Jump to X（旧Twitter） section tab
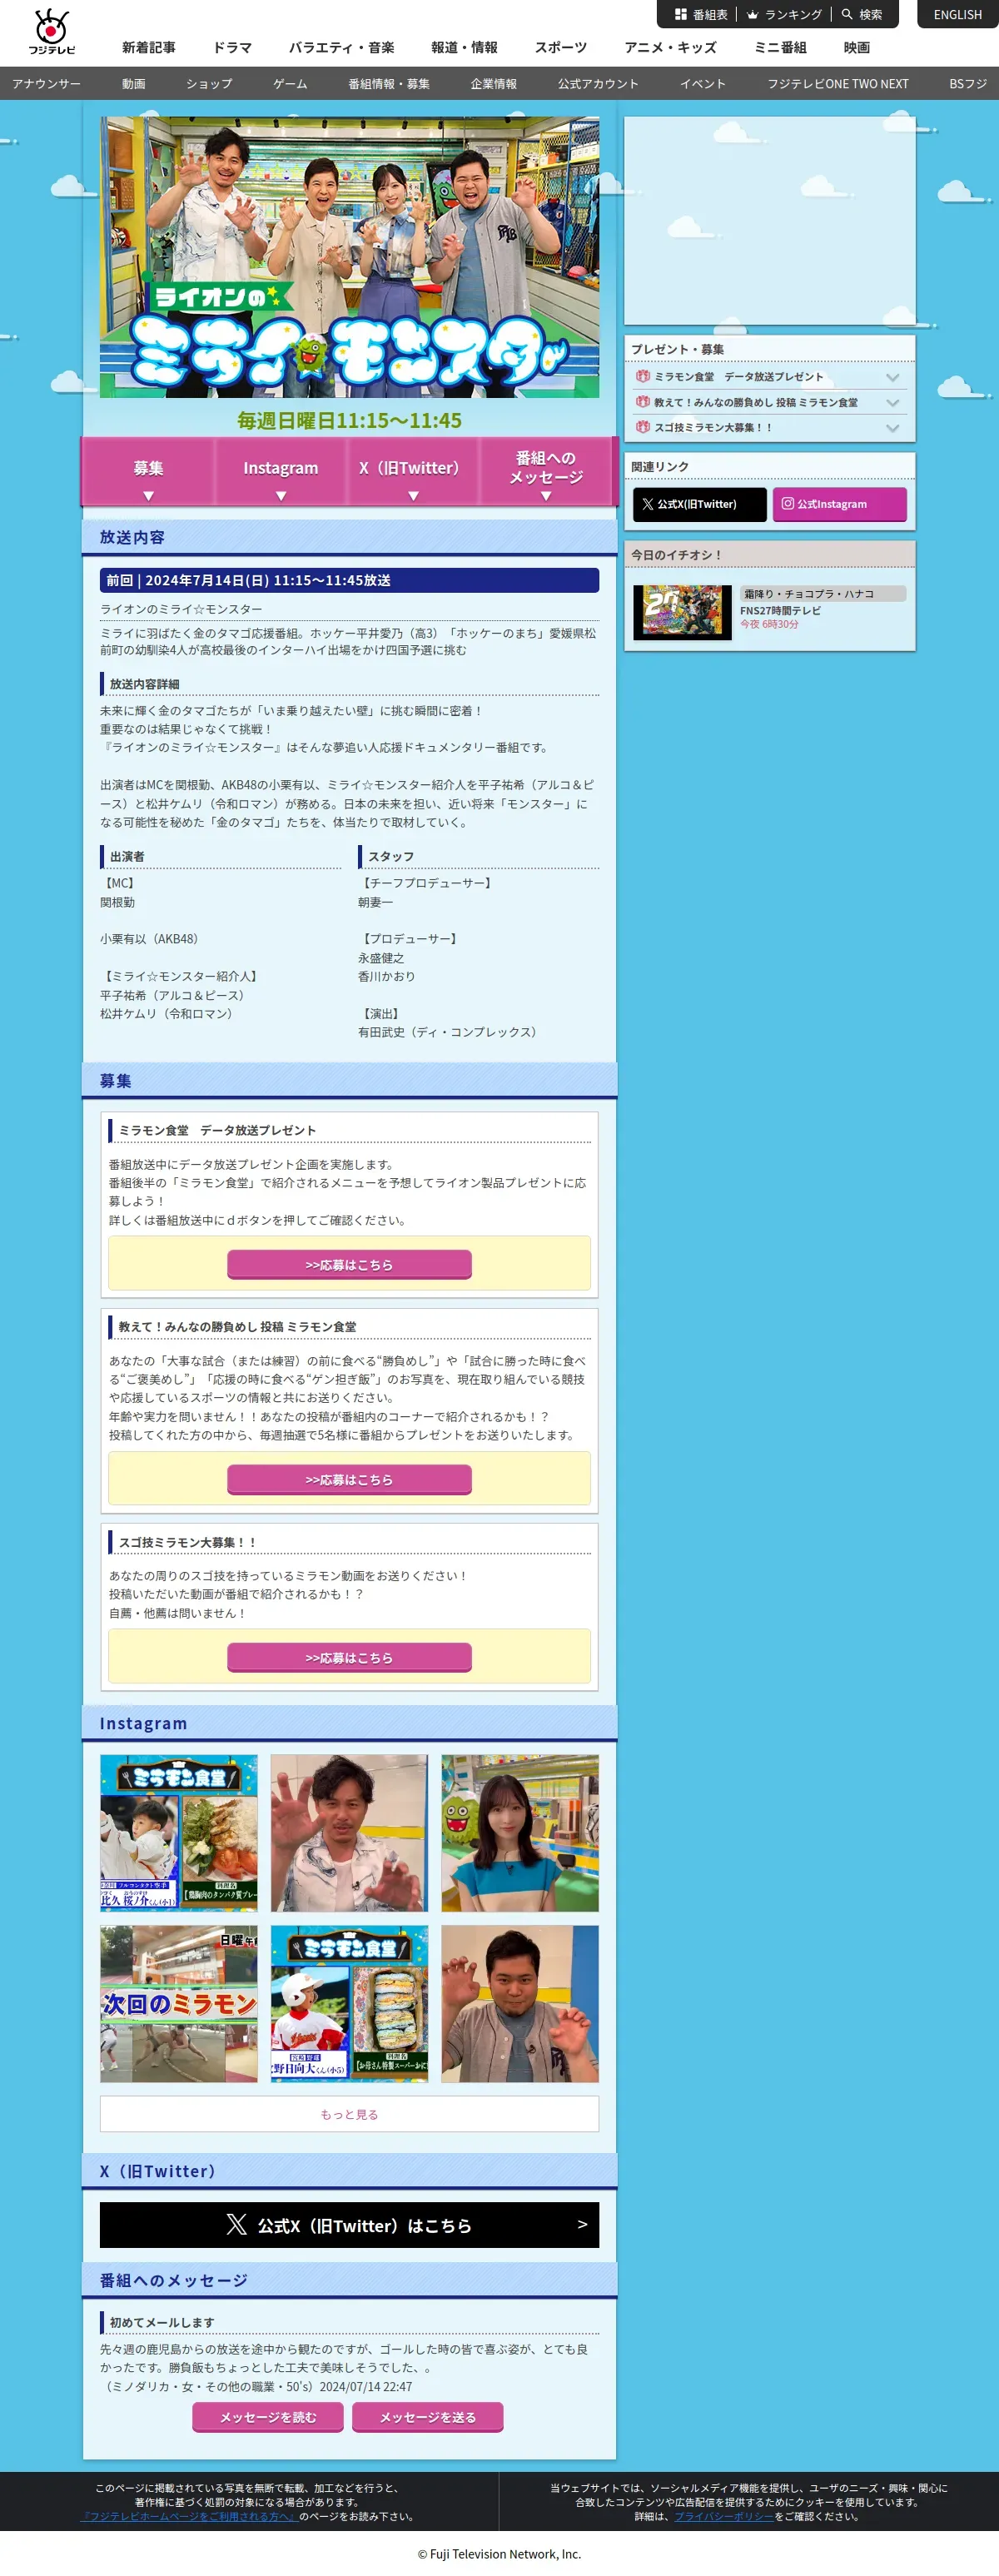999x2576 pixels. tap(413, 471)
